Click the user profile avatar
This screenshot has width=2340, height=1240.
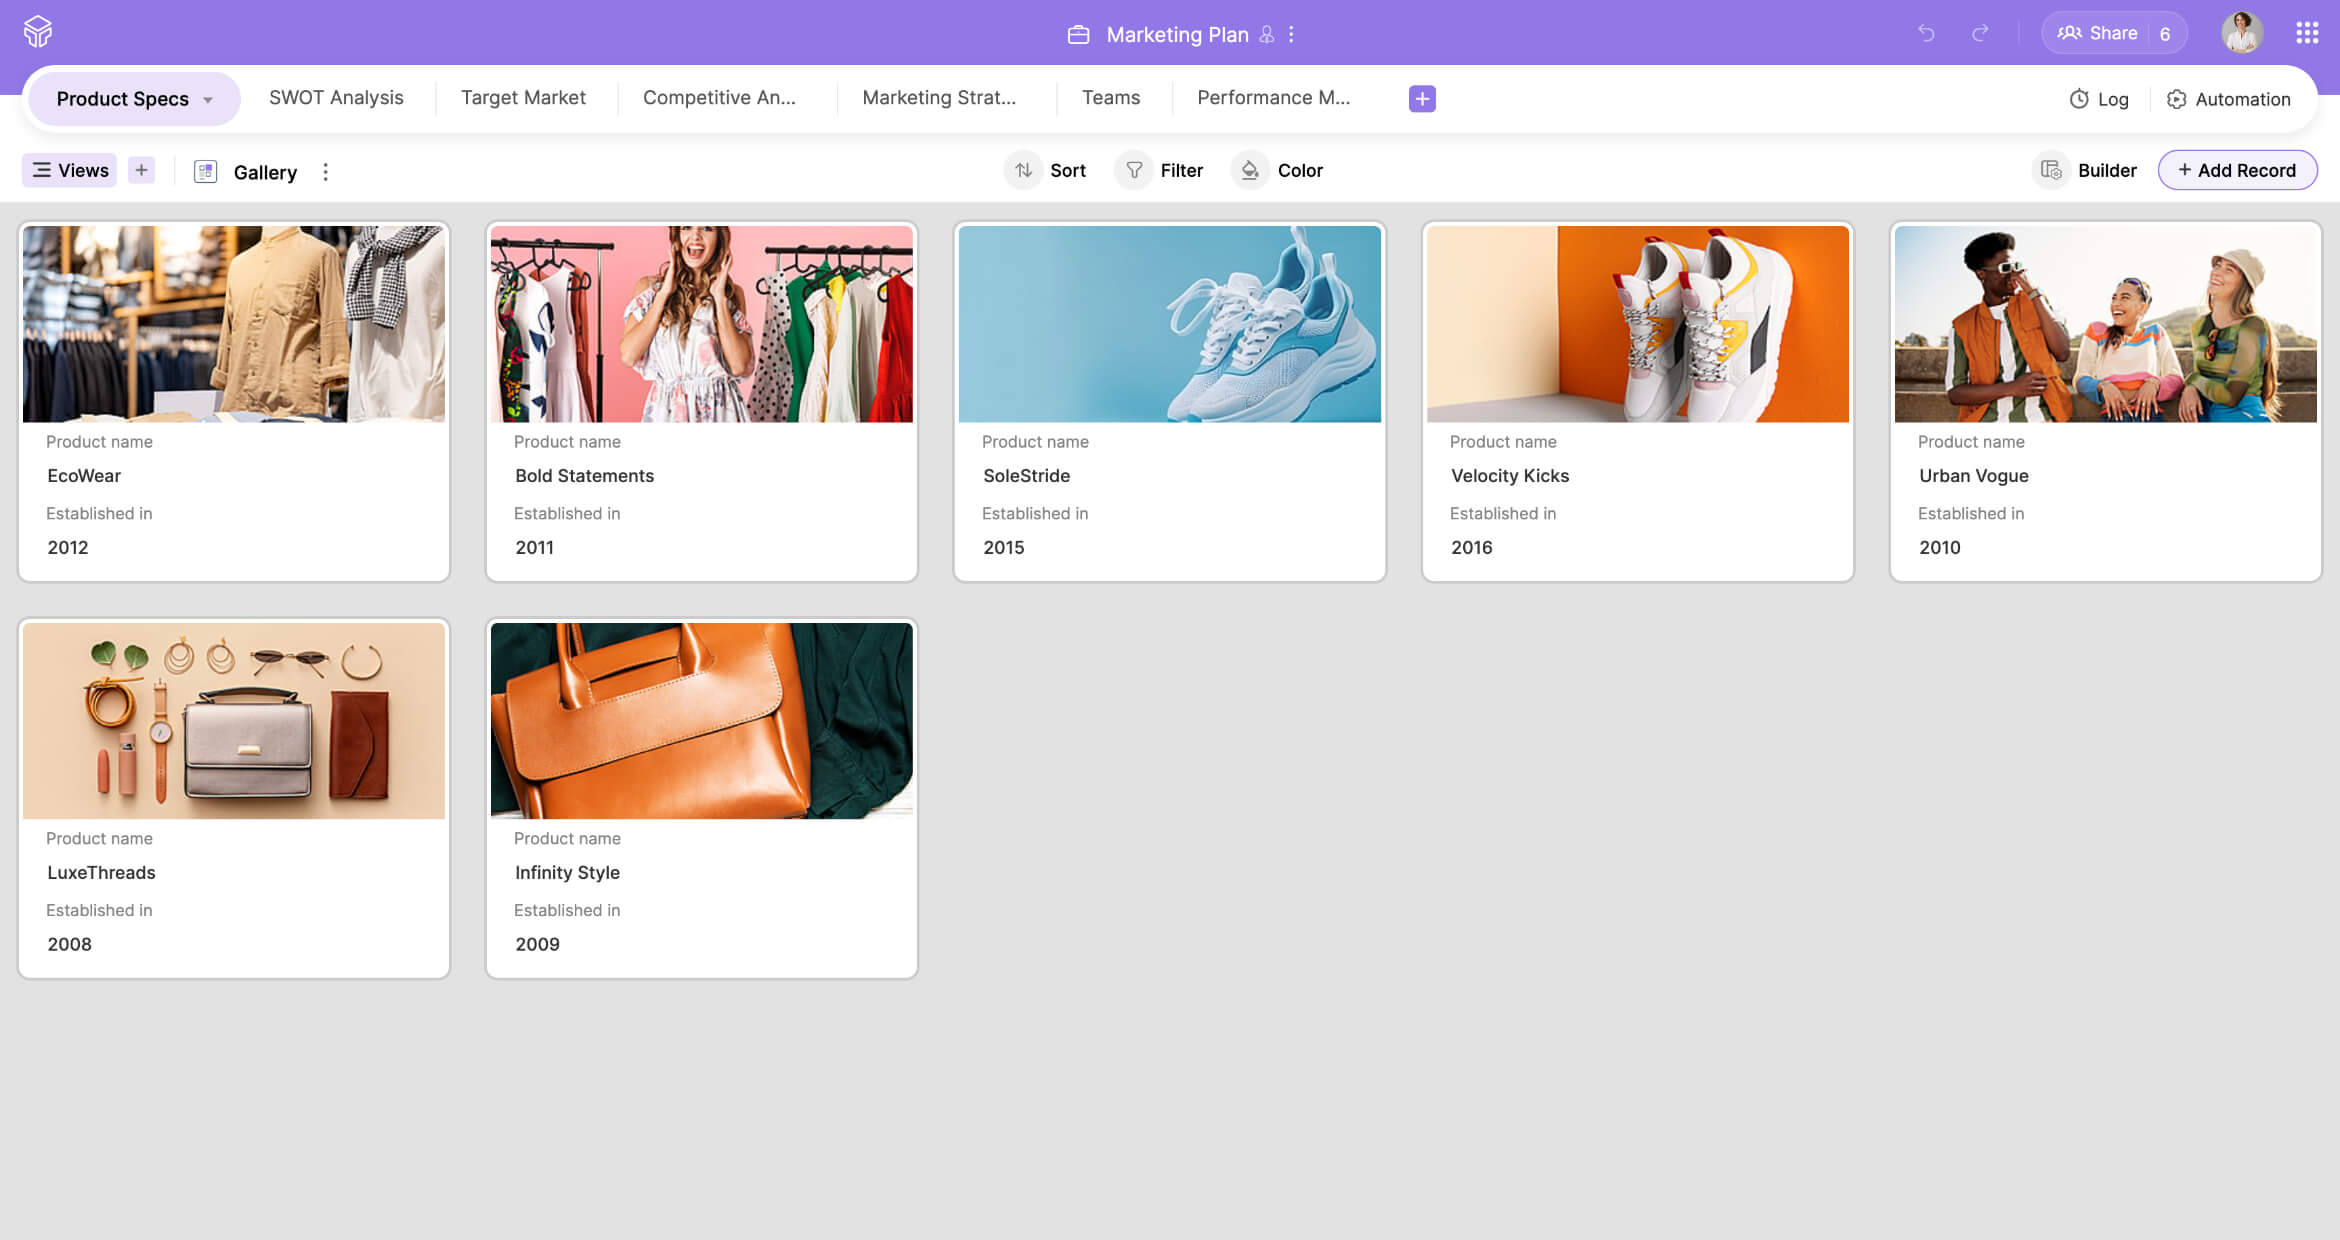[2241, 33]
